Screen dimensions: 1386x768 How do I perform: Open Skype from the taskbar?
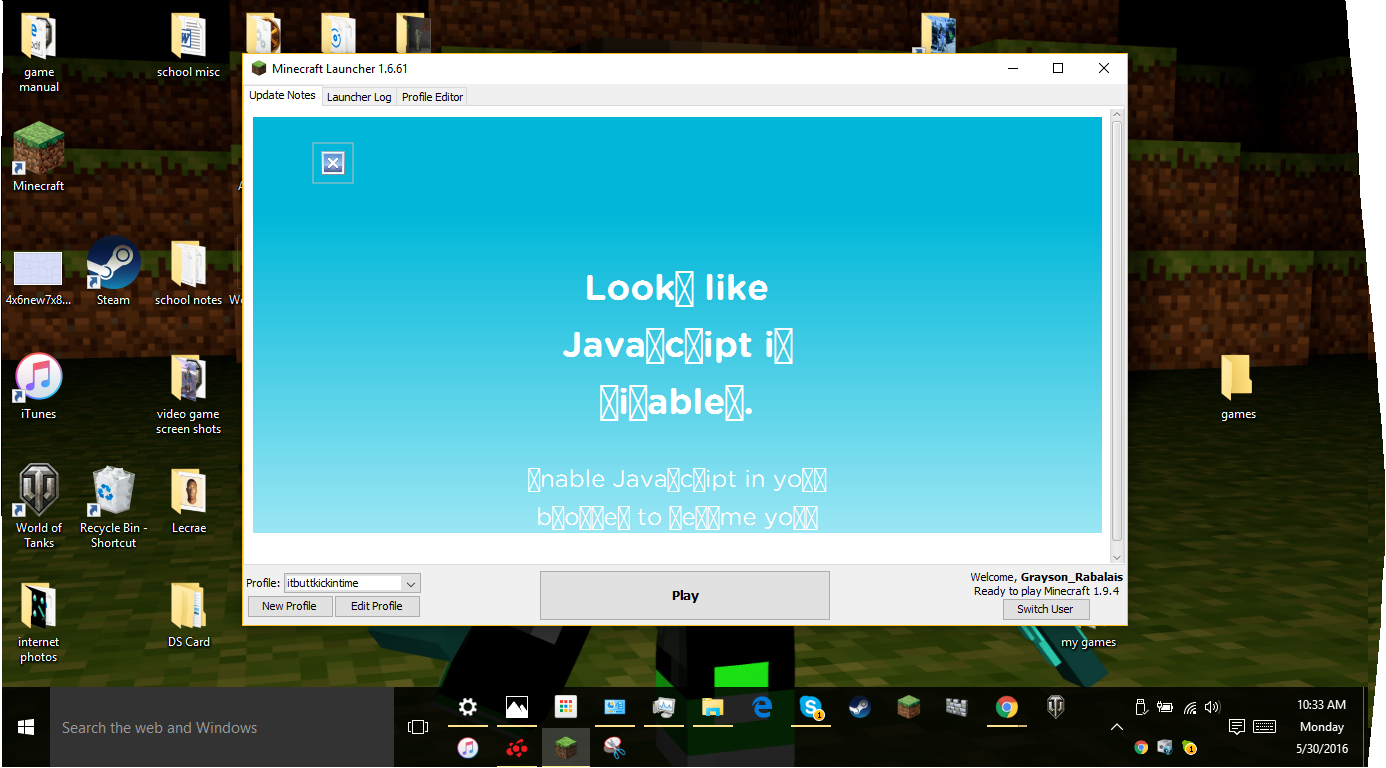point(810,708)
